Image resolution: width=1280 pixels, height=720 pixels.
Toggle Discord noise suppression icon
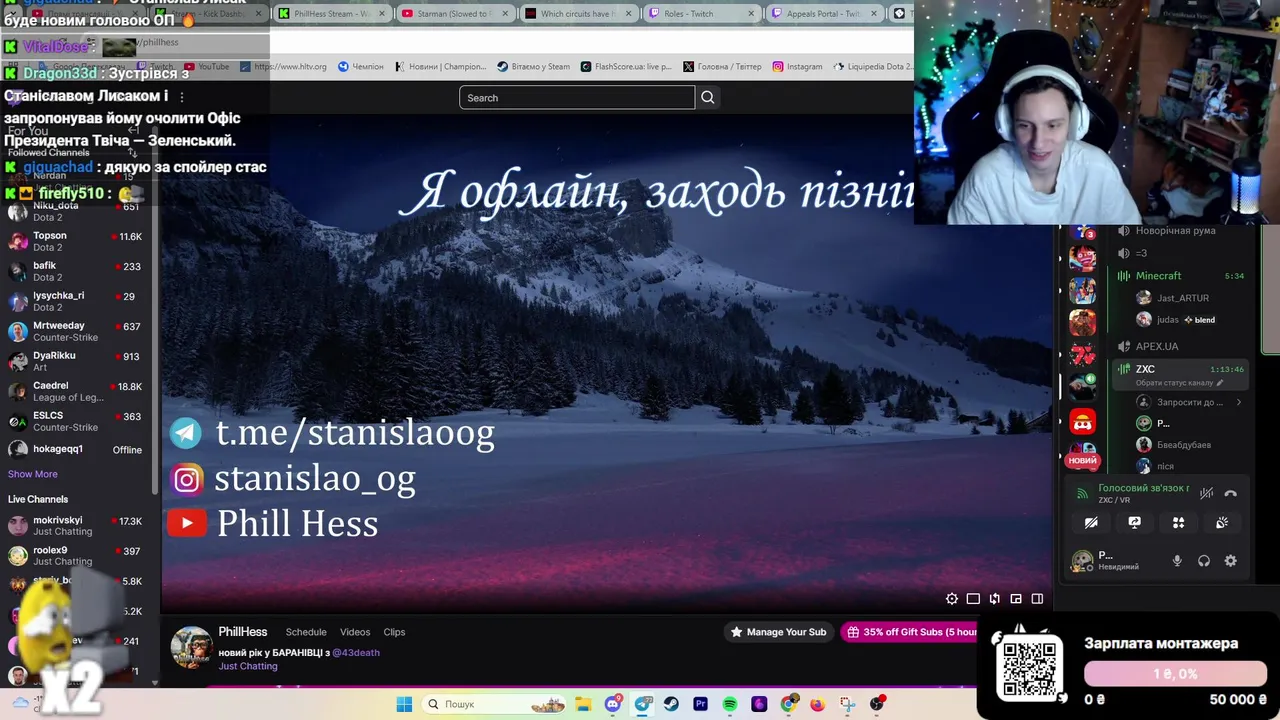pos(1207,493)
